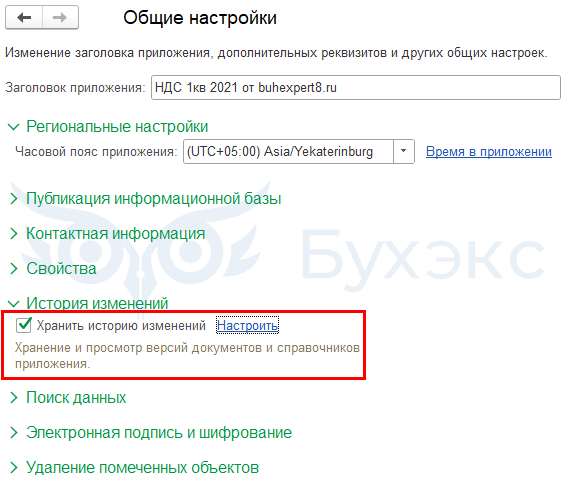
Task: Open the Контактная информация section heading
Action: pos(116,234)
